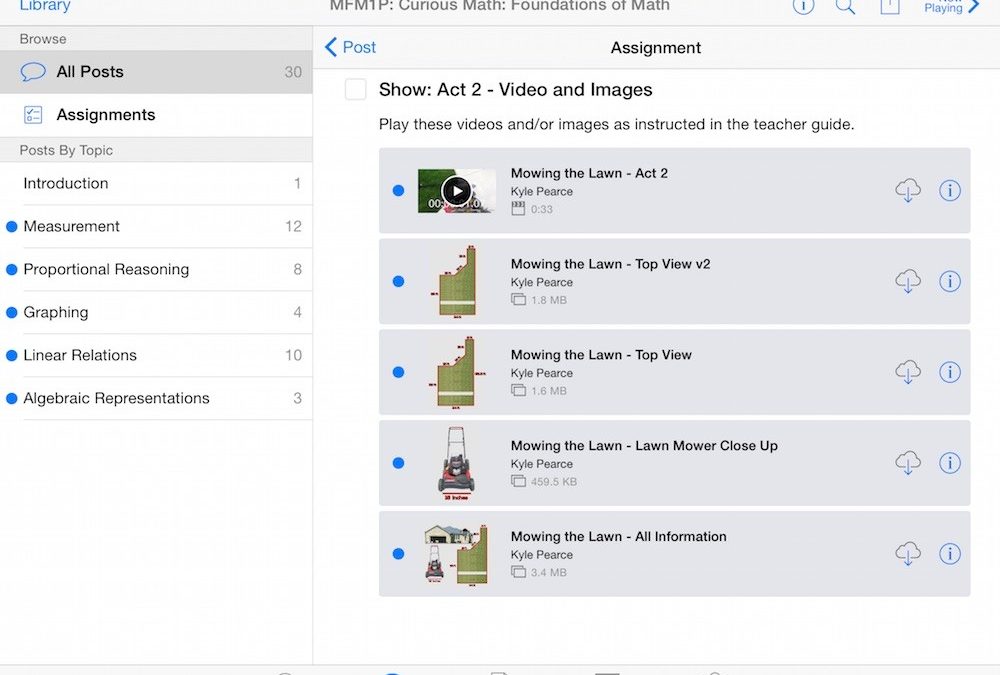Open the Lawn Mower Close Up thumbnail
Screen dimensions: 1000x675
coord(456,463)
